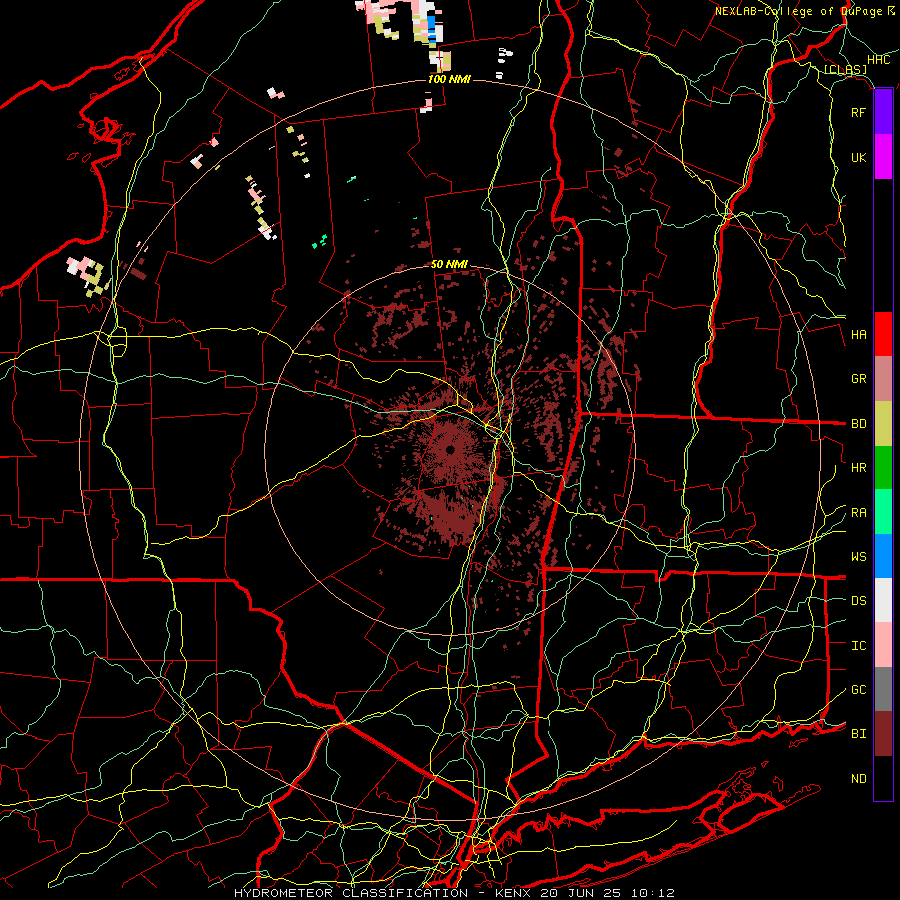Click the GC legend label
The height and width of the screenshot is (900, 900).
pos(858,690)
